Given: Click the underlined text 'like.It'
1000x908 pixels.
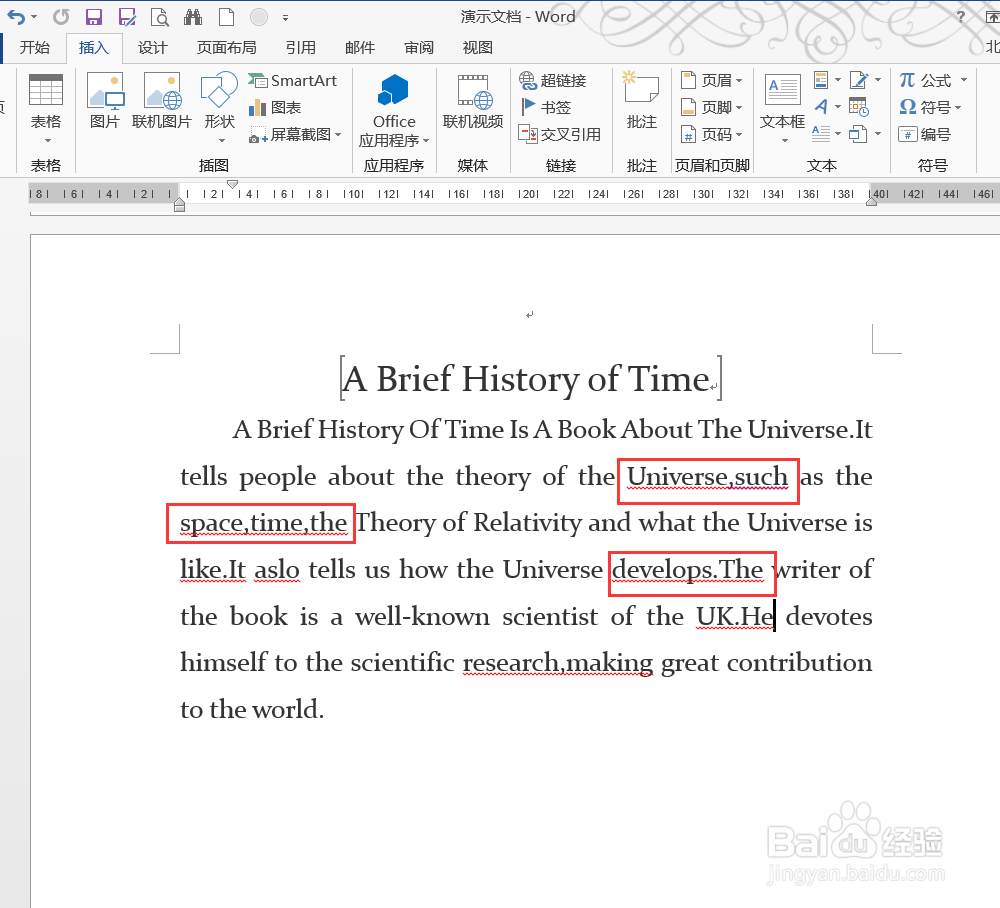Looking at the screenshot, I should 213,569.
